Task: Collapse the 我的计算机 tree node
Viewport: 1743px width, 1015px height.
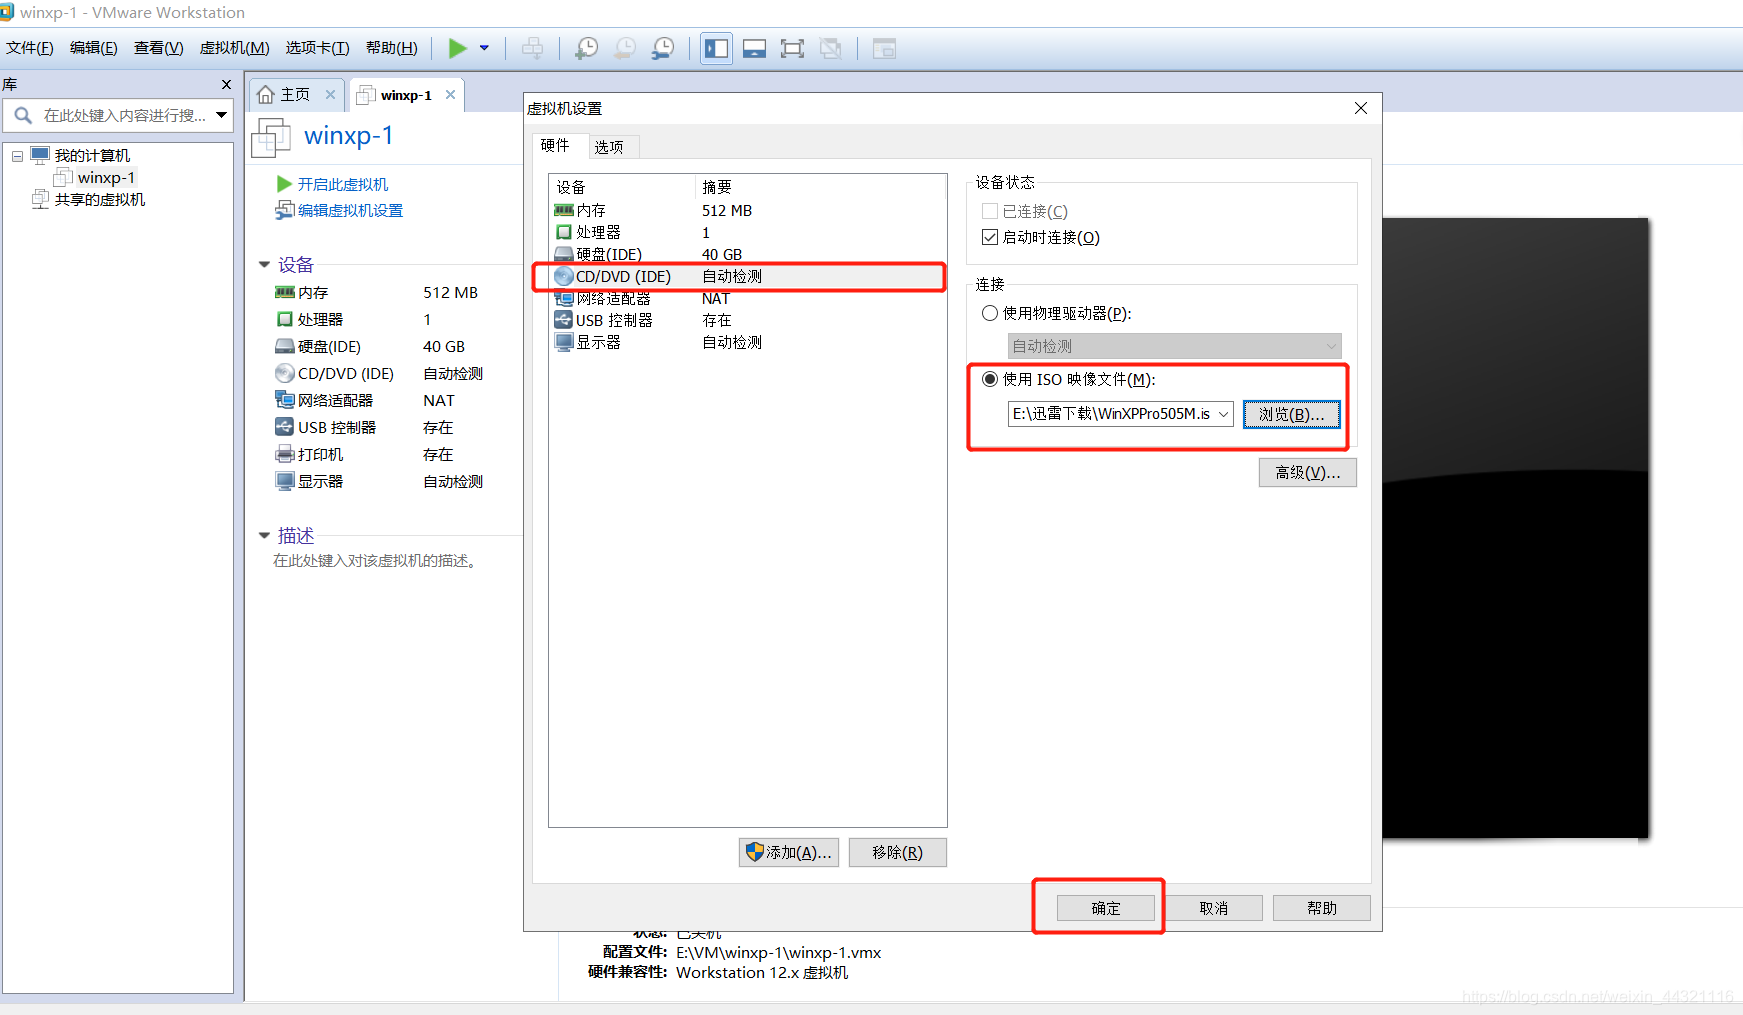Action: pyautogui.click(x=17, y=156)
